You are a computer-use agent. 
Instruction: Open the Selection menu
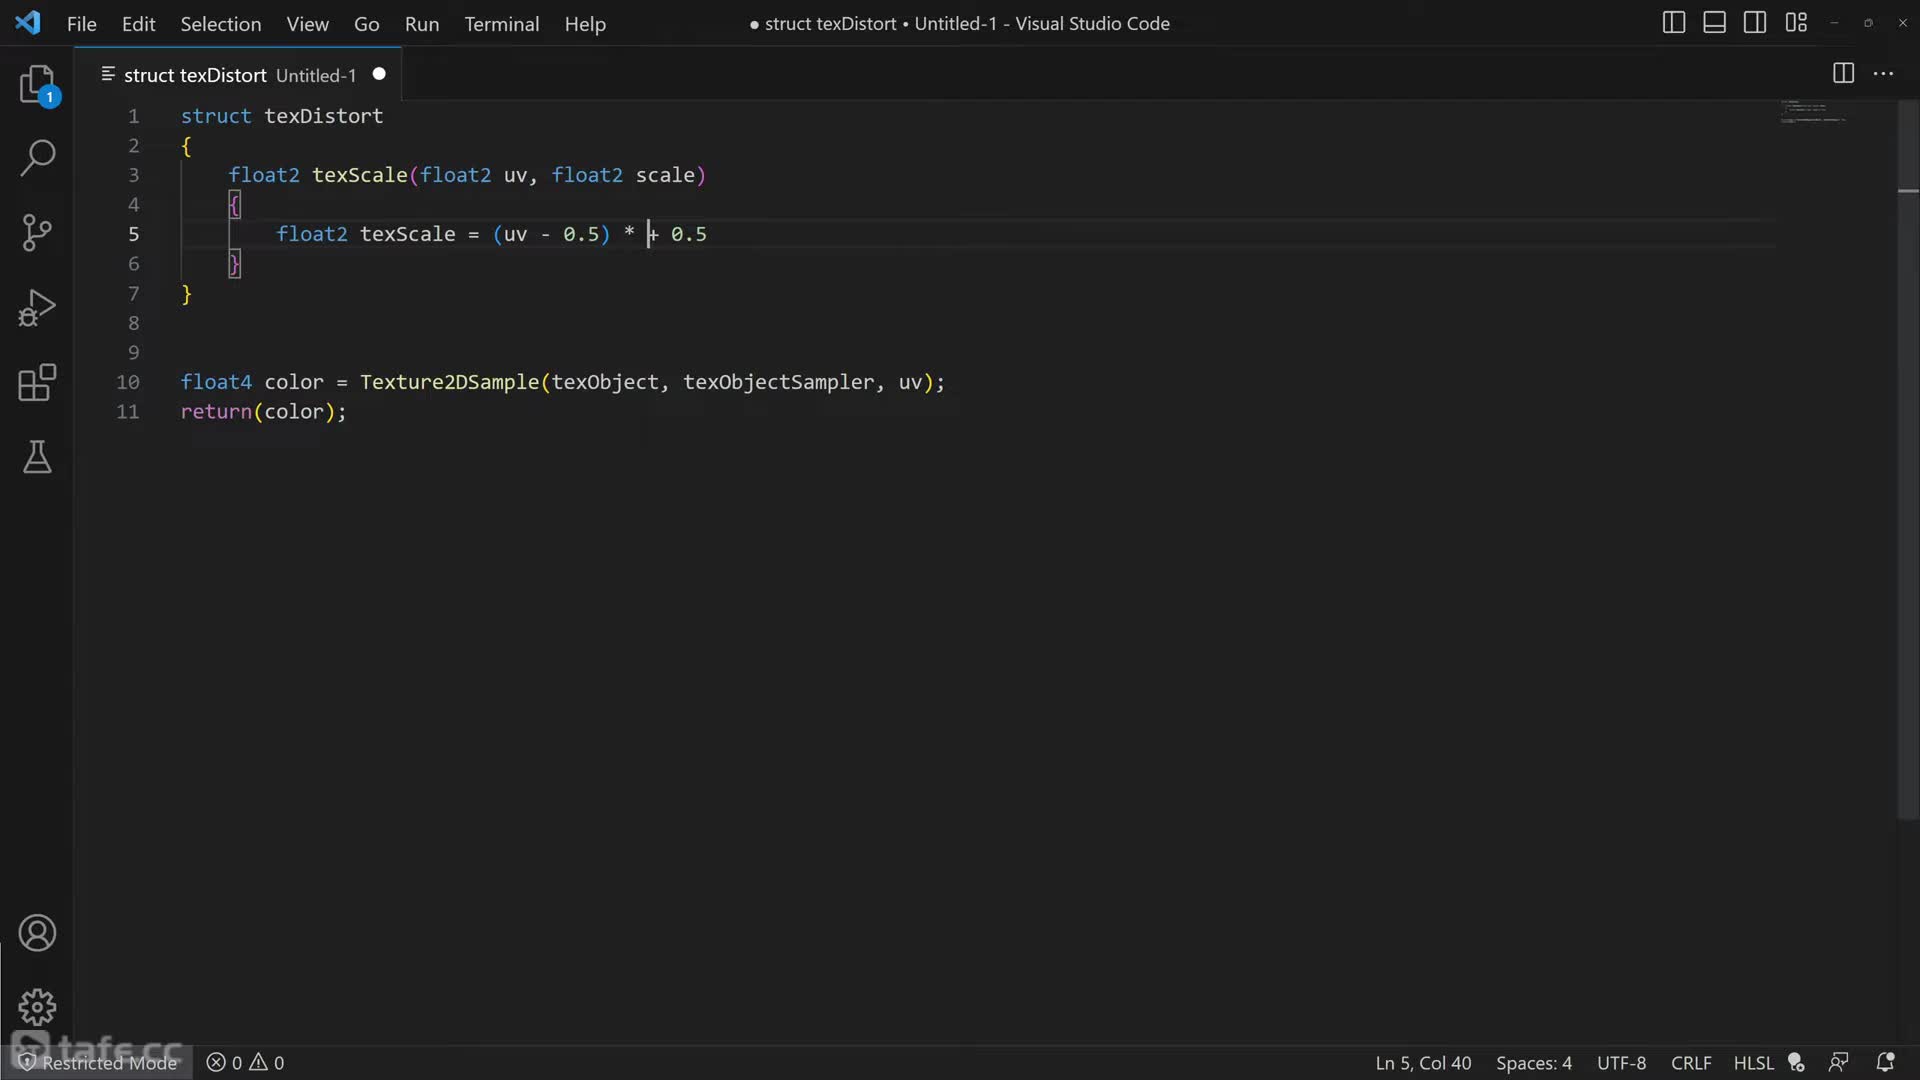[220, 23]
